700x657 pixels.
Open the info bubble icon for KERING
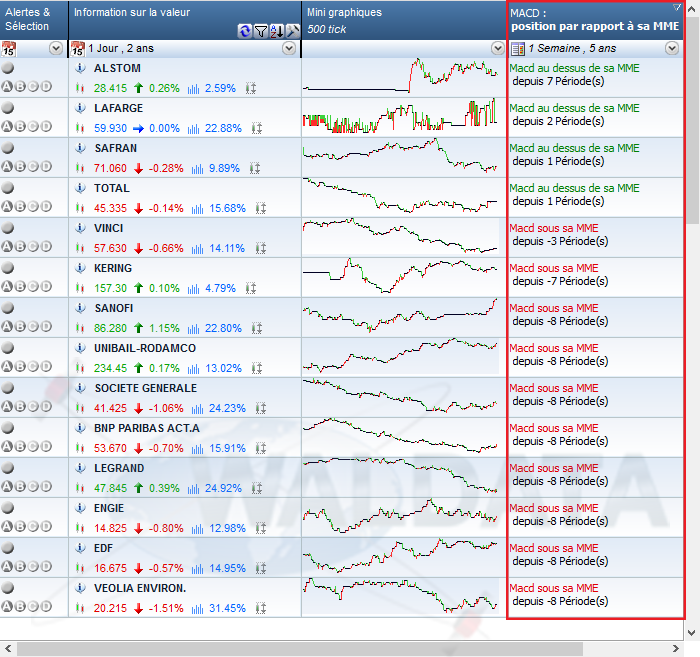pos(80,268)
